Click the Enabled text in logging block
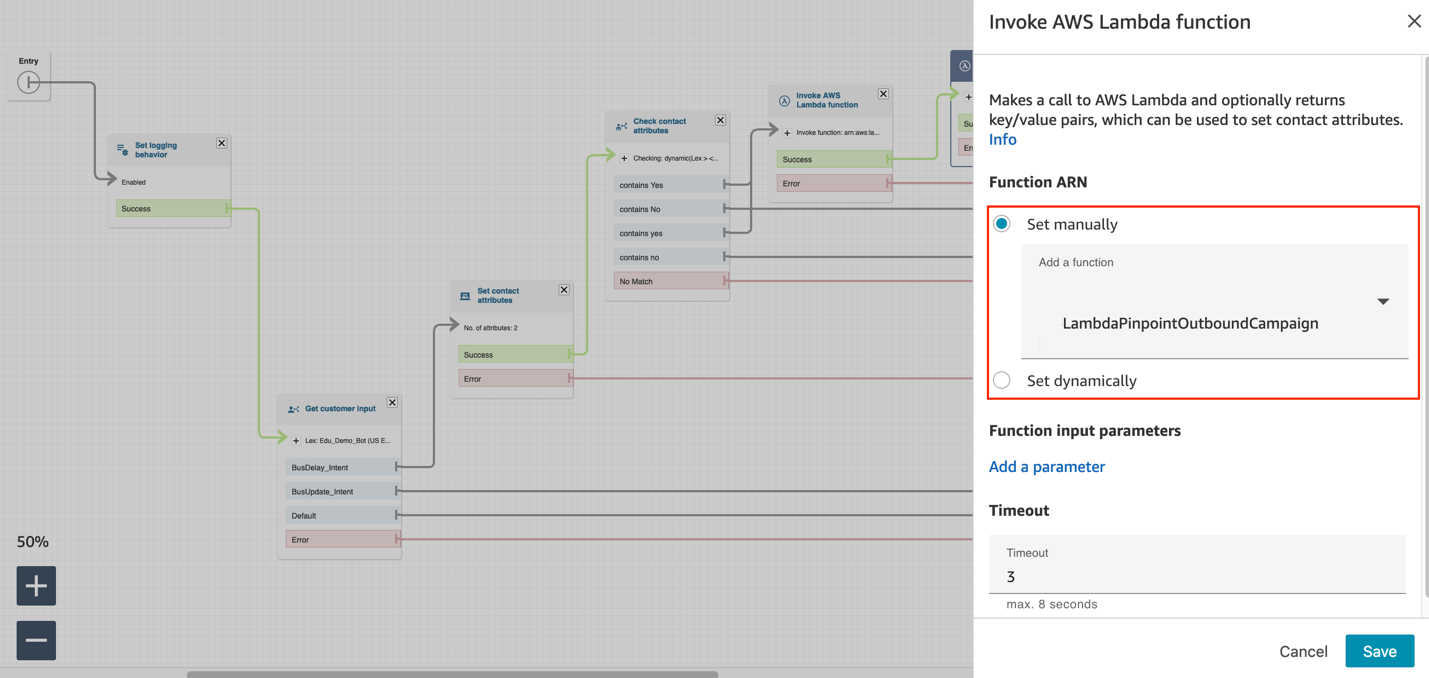 [133, 182]
